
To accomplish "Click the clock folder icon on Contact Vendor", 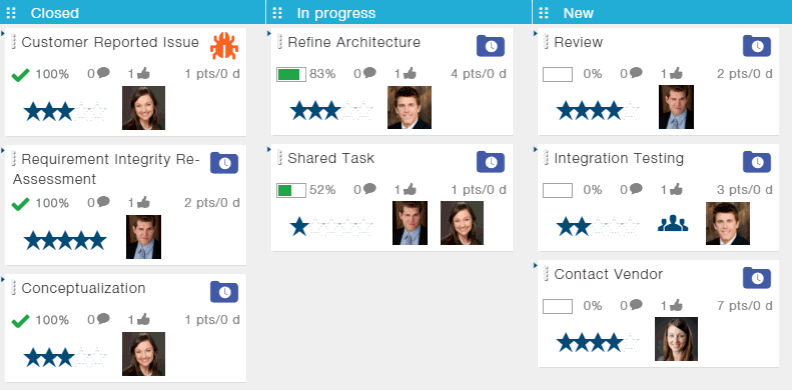I will point(757,278).
